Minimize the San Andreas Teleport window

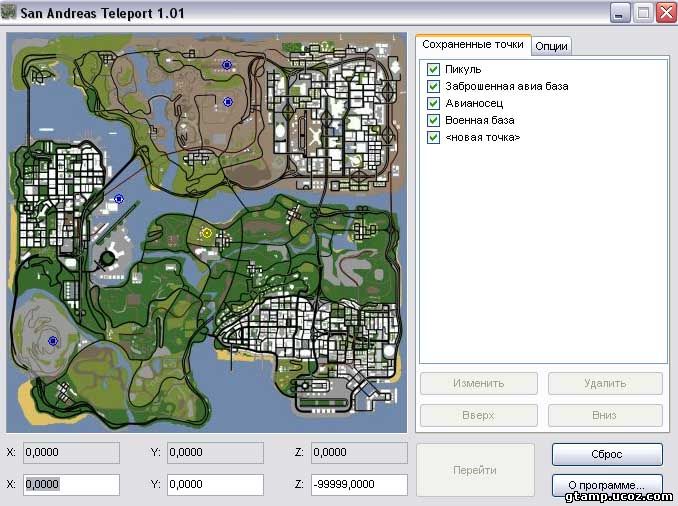click(620, 13)
